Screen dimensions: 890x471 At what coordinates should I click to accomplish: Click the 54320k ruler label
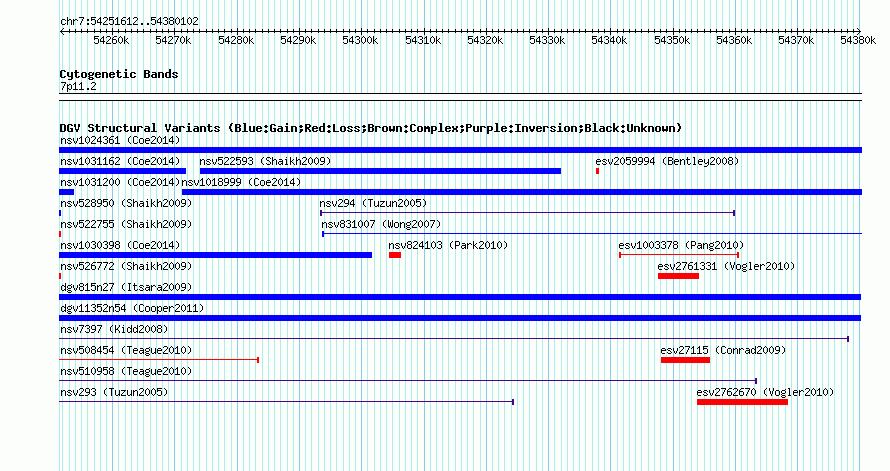pyautogui.click(x=485, y=40)
